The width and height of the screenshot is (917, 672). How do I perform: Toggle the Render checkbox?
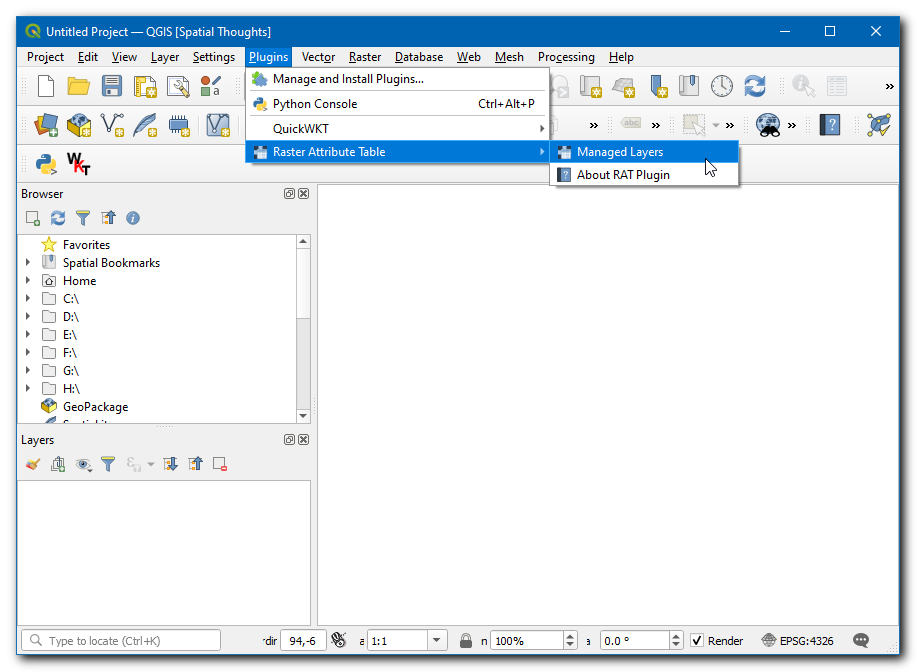point(697,641)
